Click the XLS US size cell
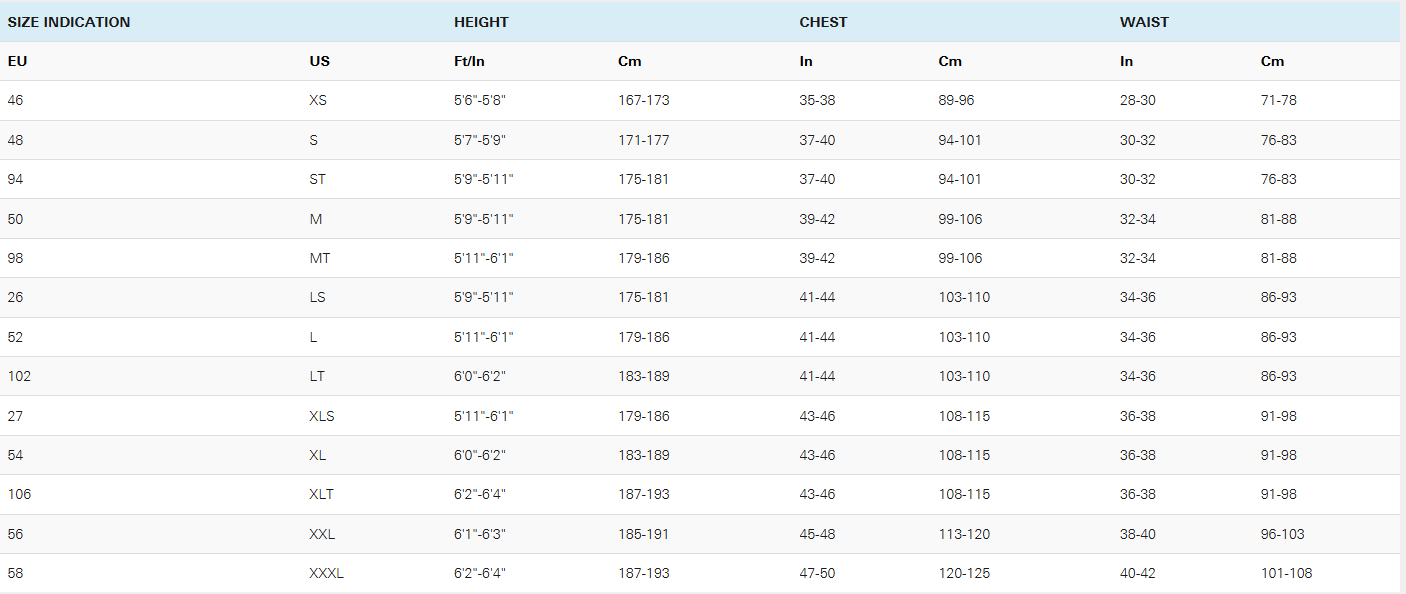The image size is (1406, 594). (x=322, y=416)
